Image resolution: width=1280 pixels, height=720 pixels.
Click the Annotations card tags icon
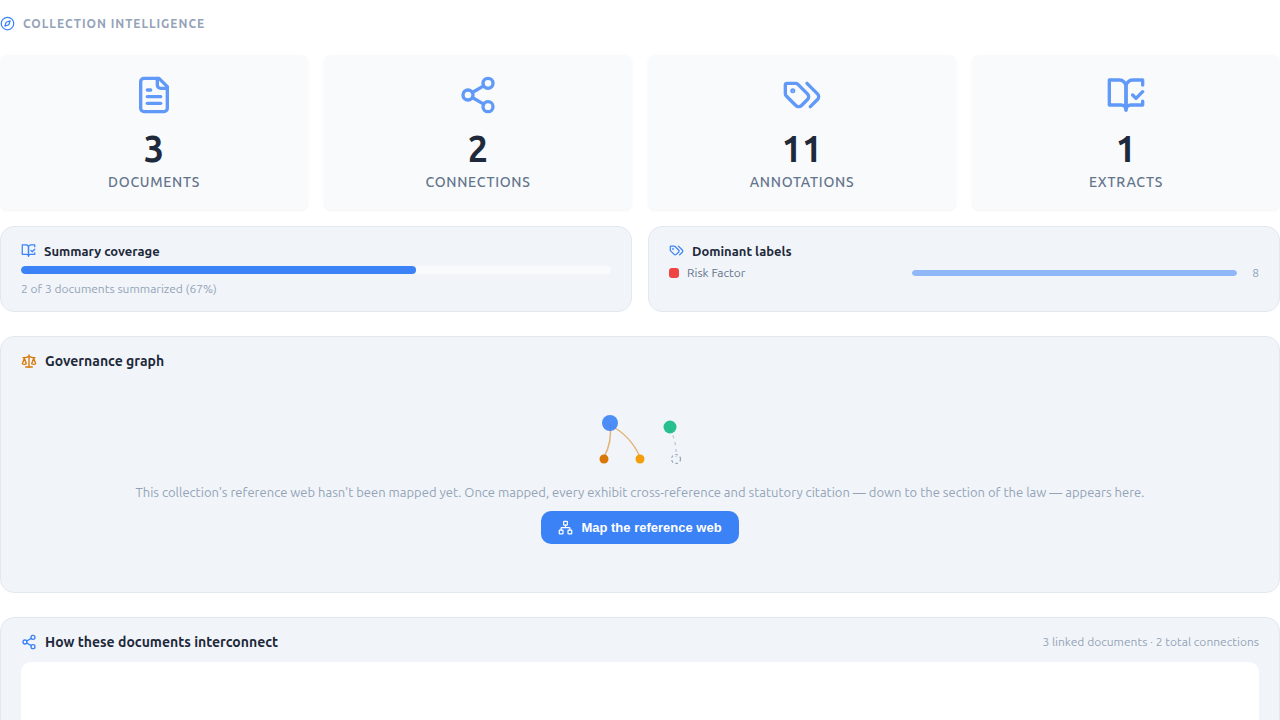click(802, 95)
